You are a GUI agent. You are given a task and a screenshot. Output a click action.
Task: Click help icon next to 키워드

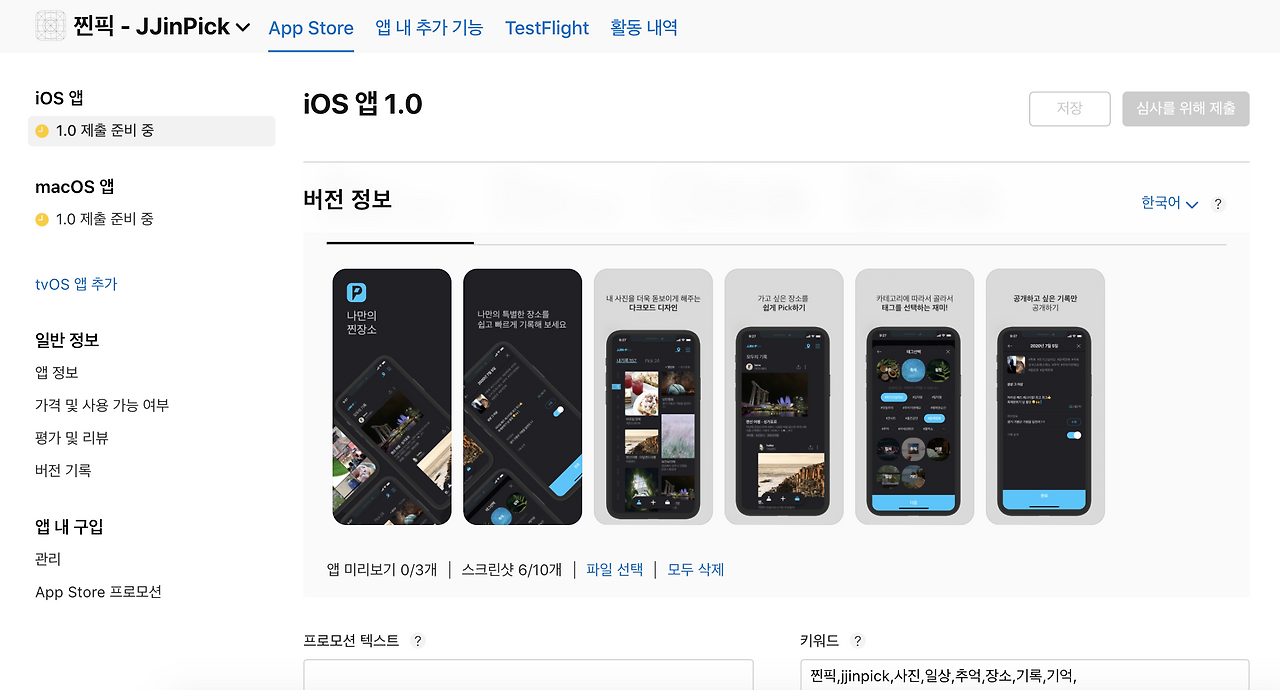pyautogui.click(x=857, y=641)
